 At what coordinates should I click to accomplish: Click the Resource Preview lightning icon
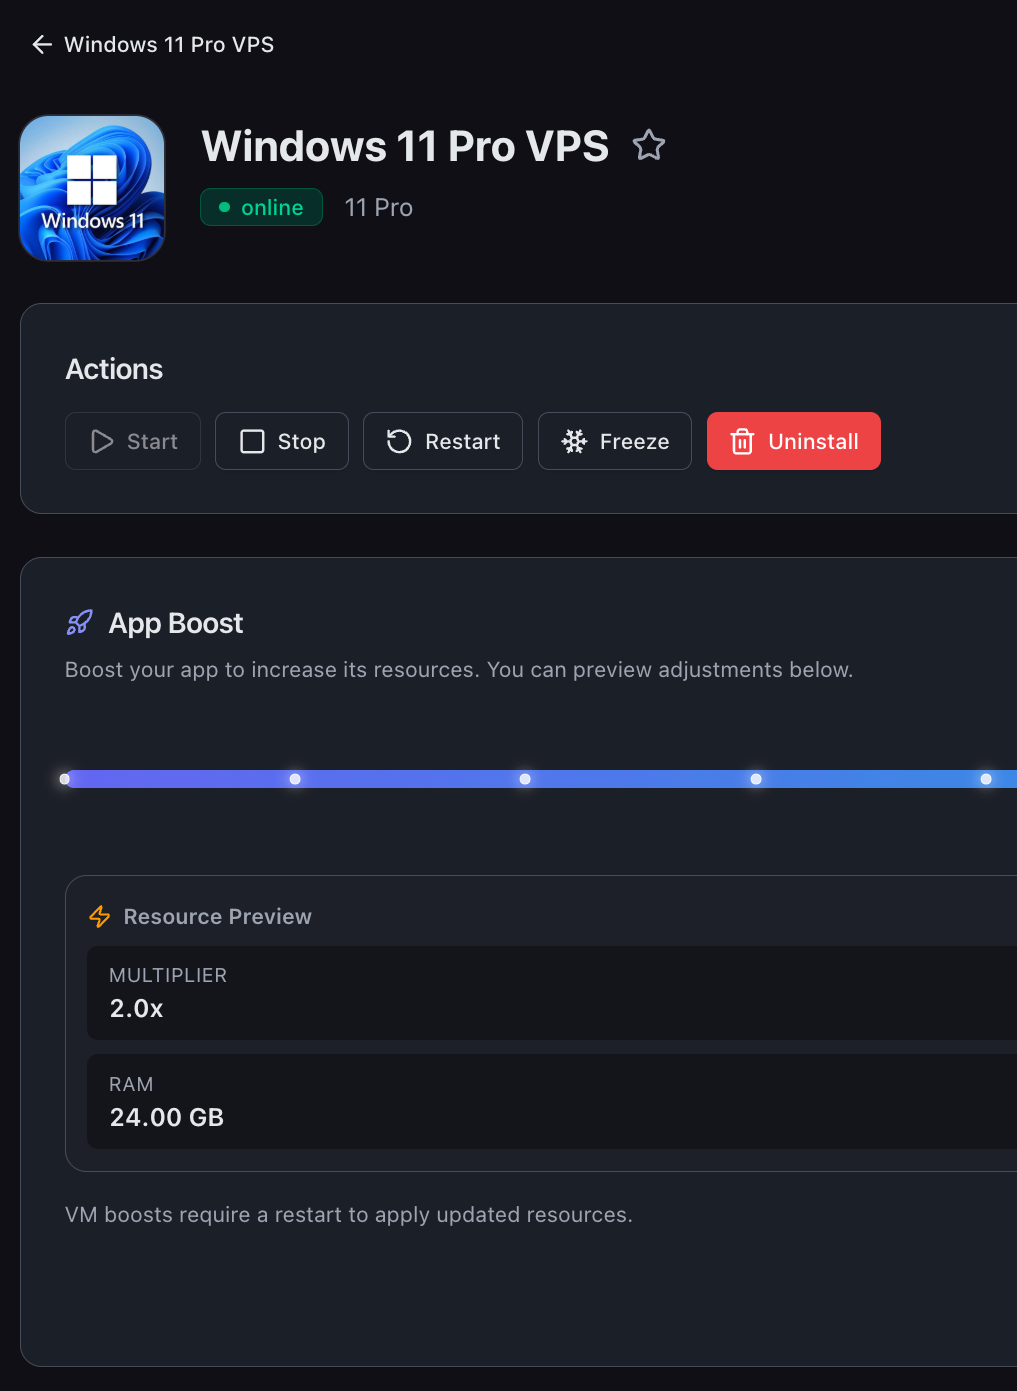click(100, 916)
